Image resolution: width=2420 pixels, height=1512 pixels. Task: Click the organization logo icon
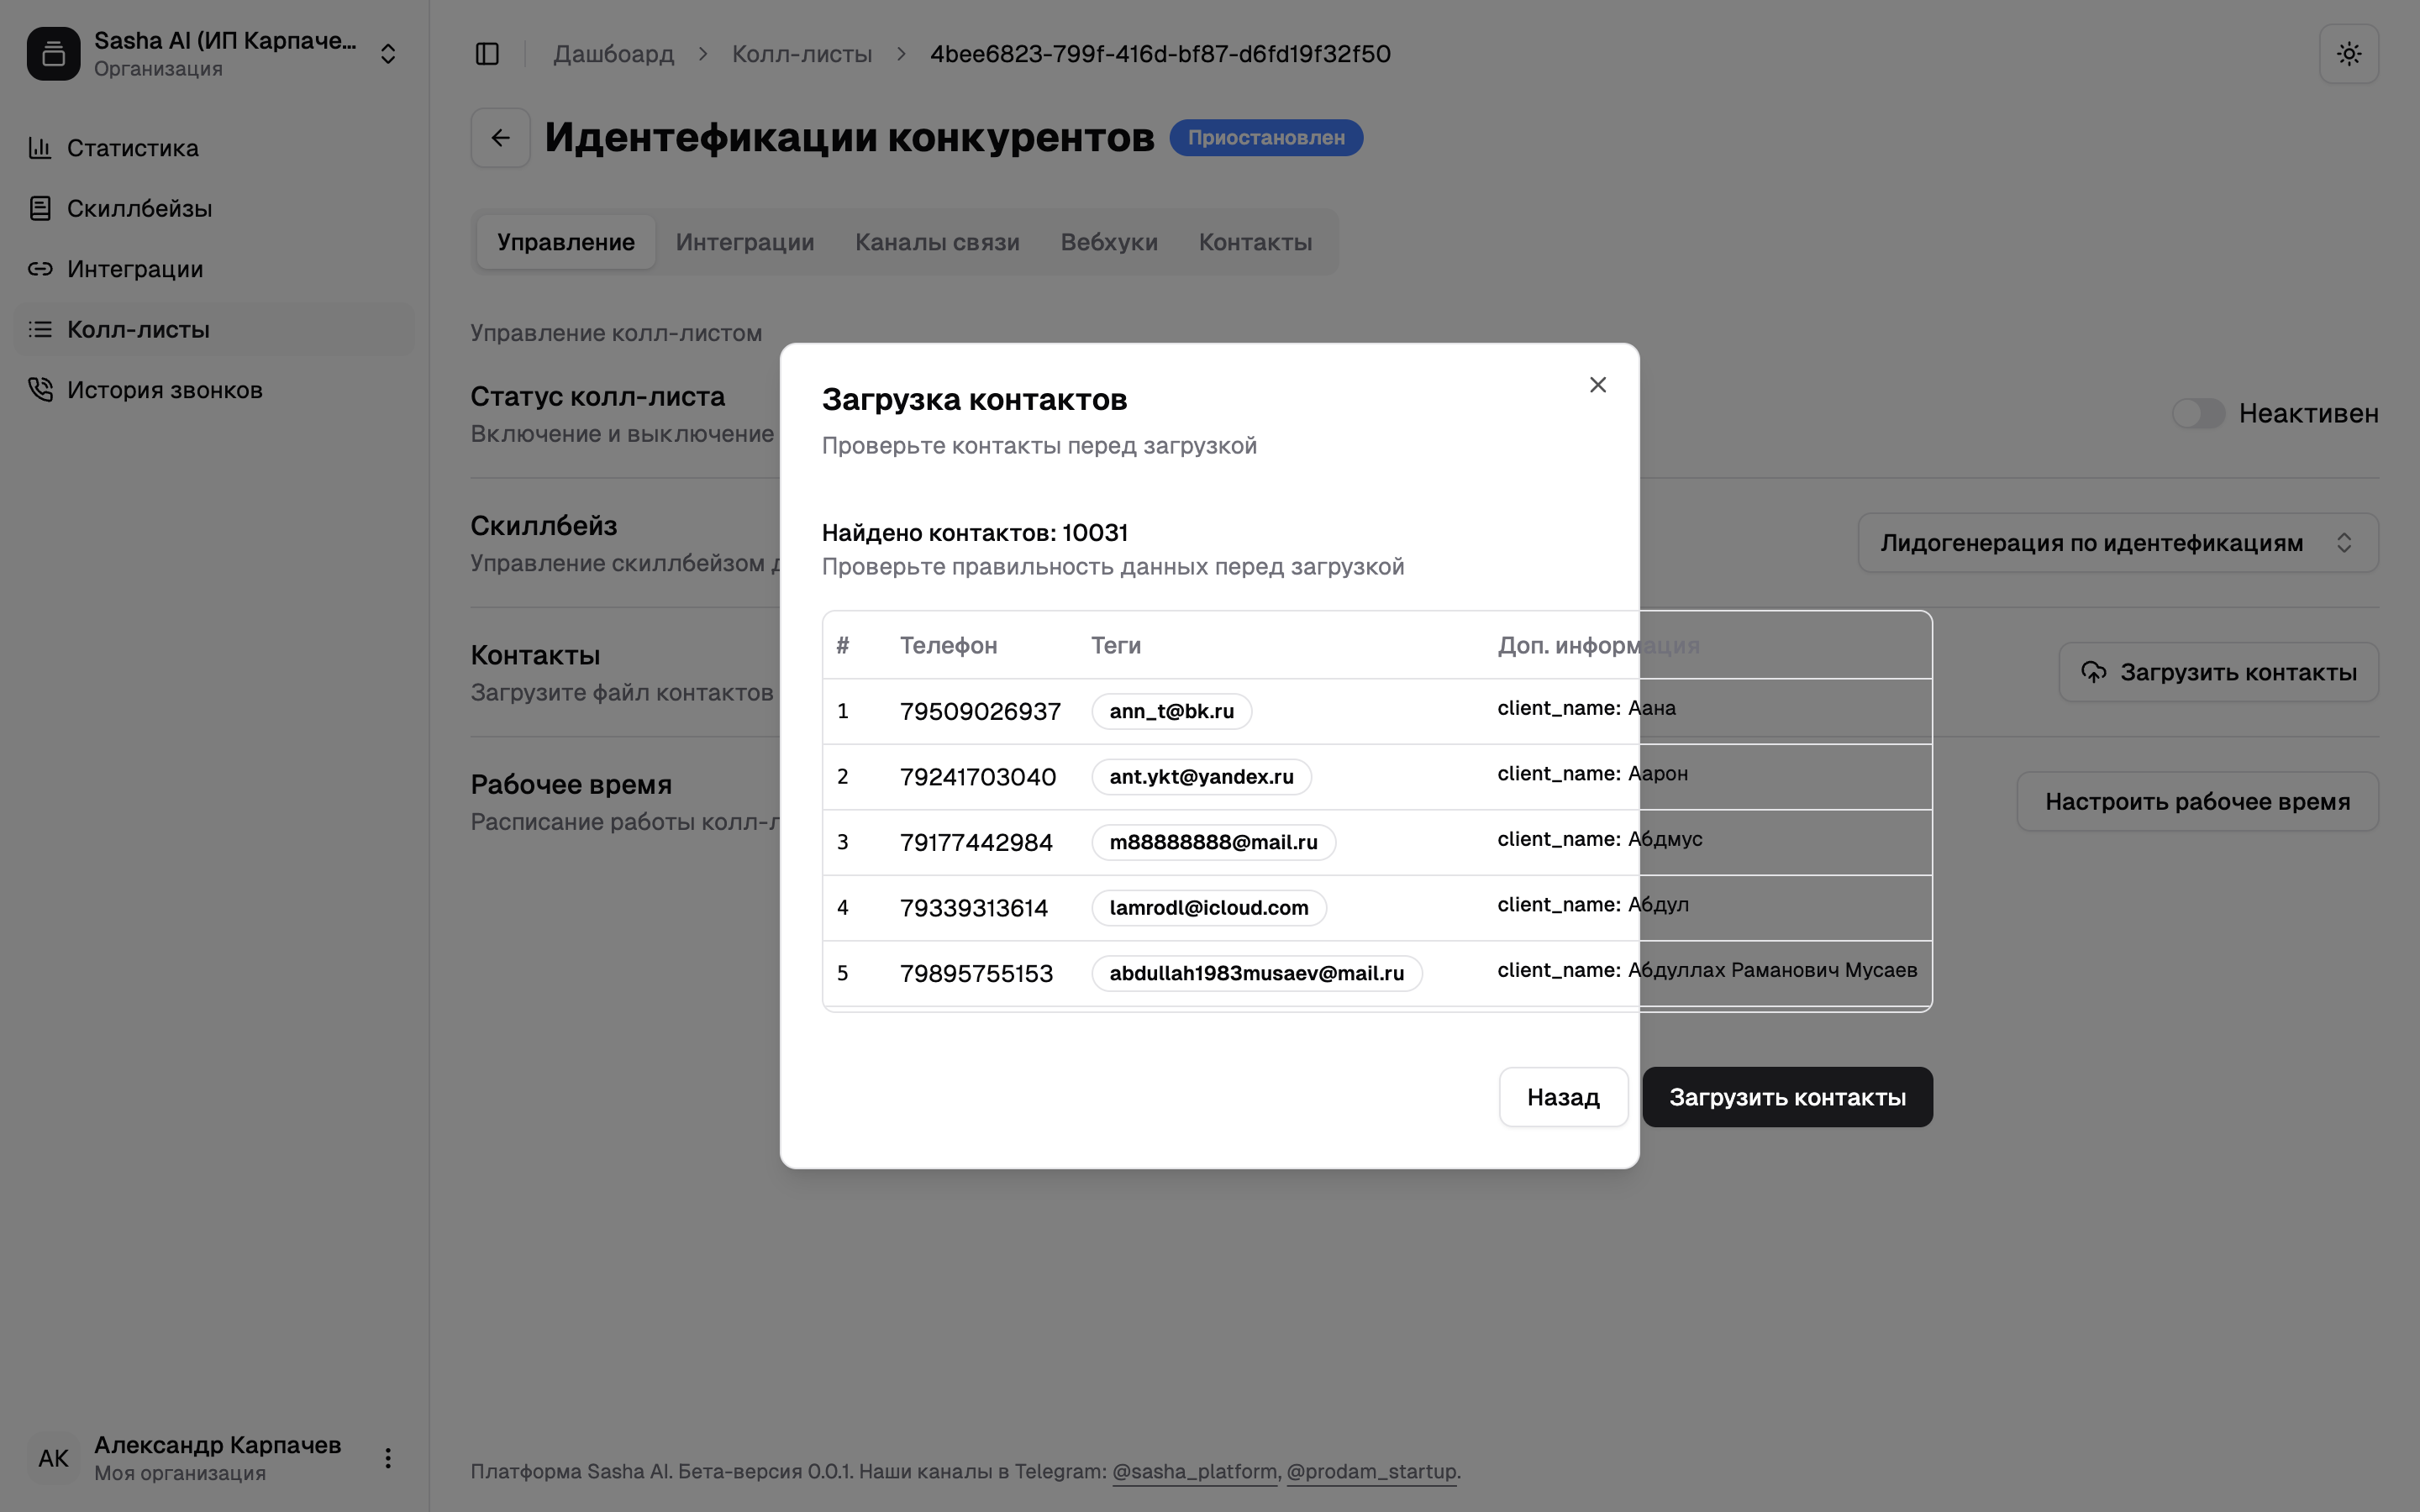(x=54, y=54)
